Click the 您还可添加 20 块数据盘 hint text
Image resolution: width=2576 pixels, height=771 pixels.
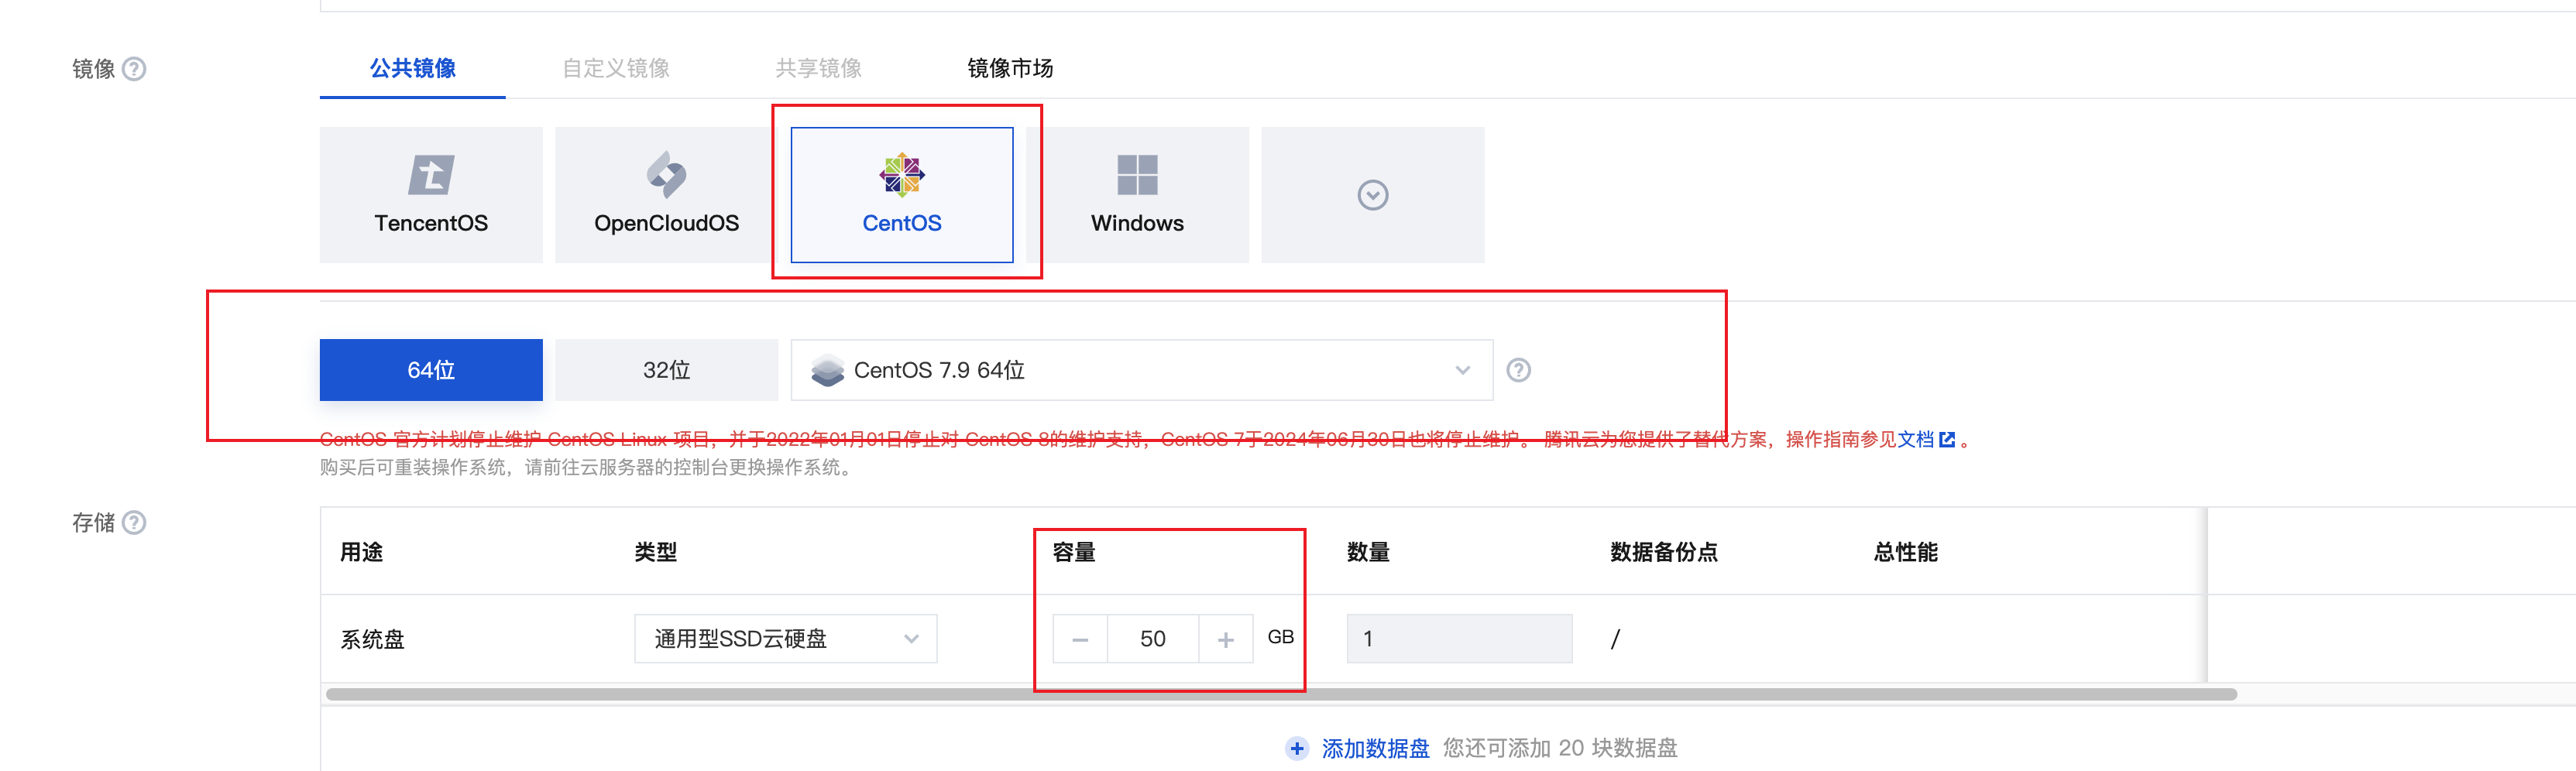point(1560,748)
